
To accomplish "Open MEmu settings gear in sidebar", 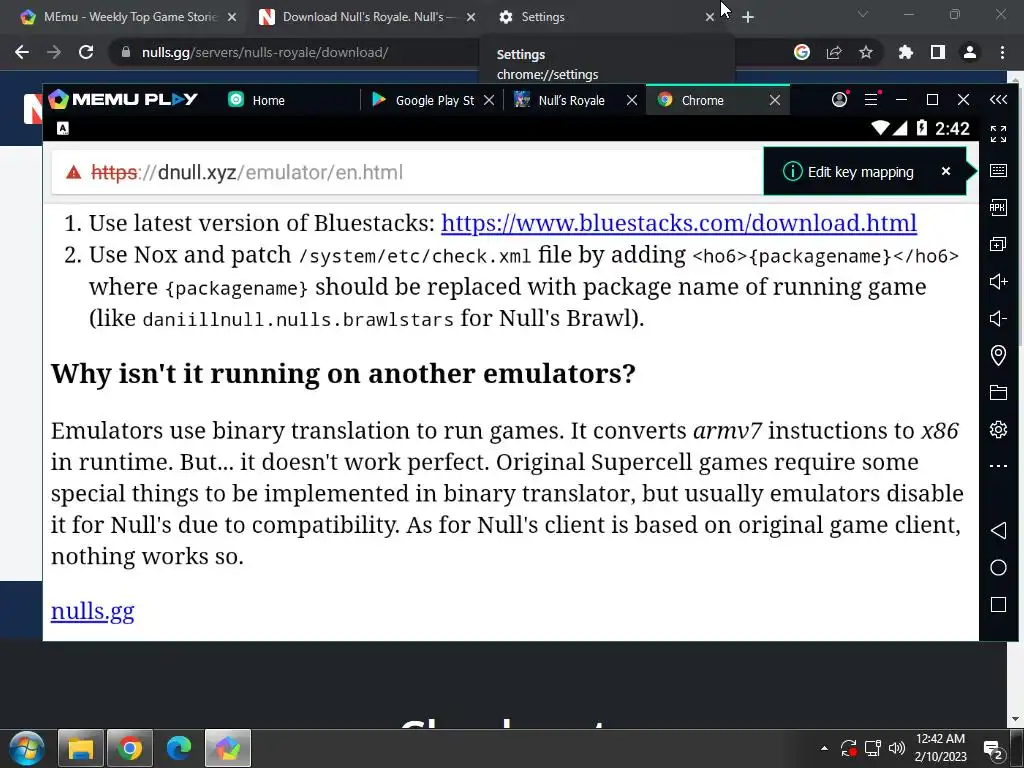I will pos(998,430).
